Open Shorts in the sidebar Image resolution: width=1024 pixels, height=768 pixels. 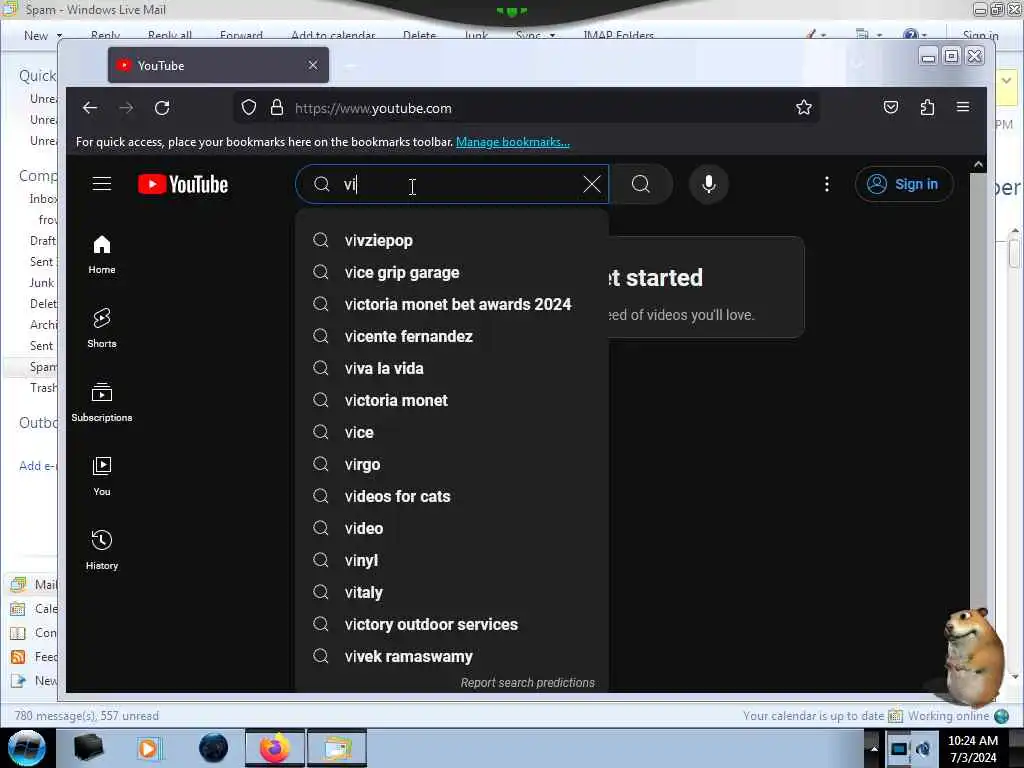click(x=102, y=328)
